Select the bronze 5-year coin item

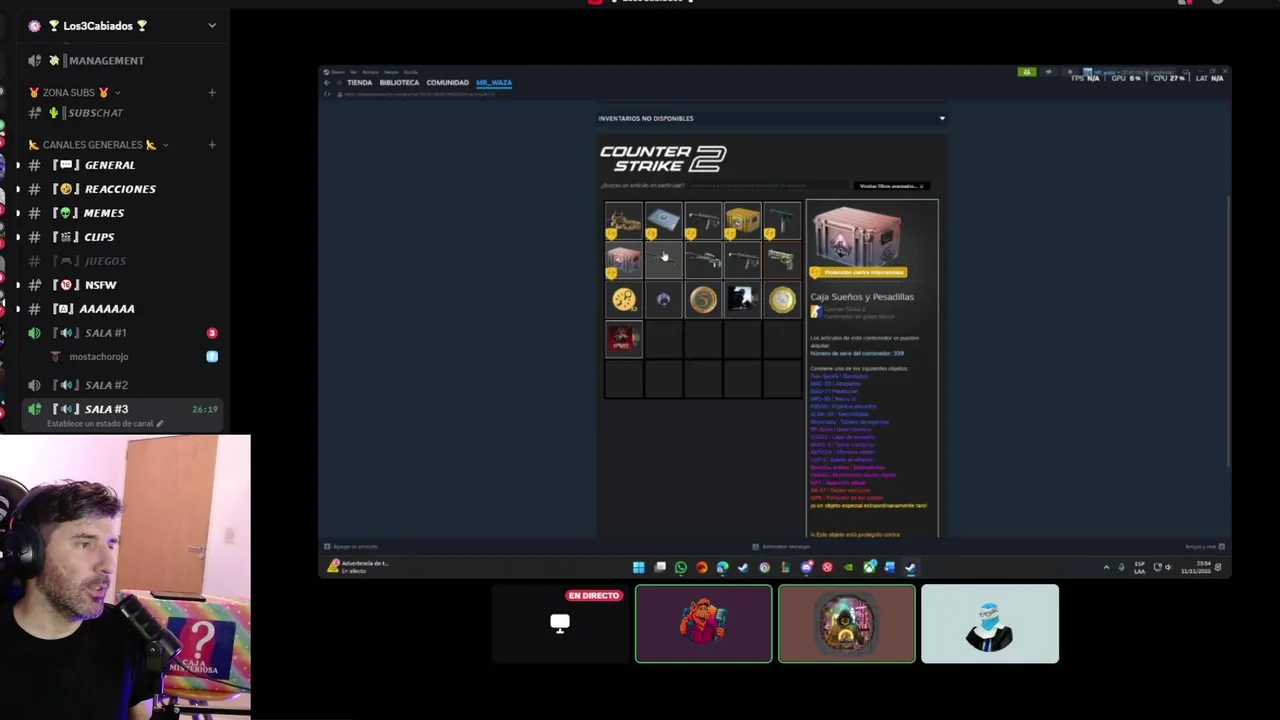pos(703,300)
